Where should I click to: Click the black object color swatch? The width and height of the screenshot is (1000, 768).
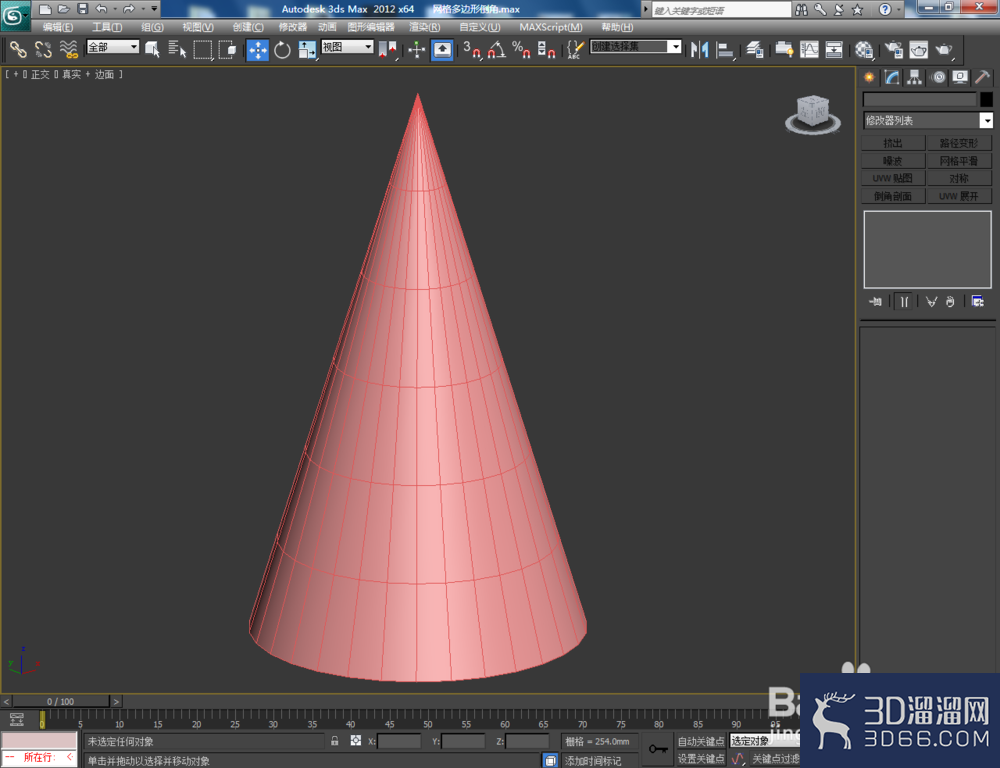pos(986,100)
